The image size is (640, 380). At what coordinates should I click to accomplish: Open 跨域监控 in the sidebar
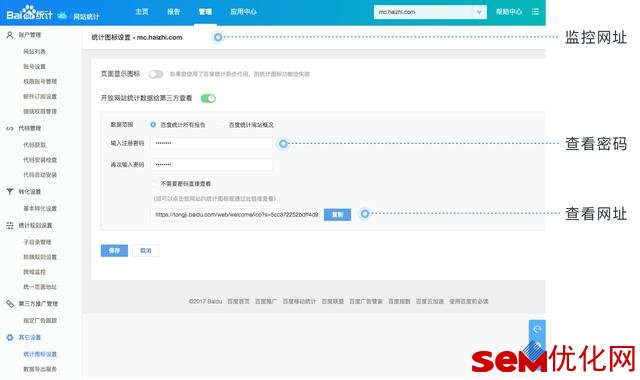pyautogui.click(x=35, y=272)
